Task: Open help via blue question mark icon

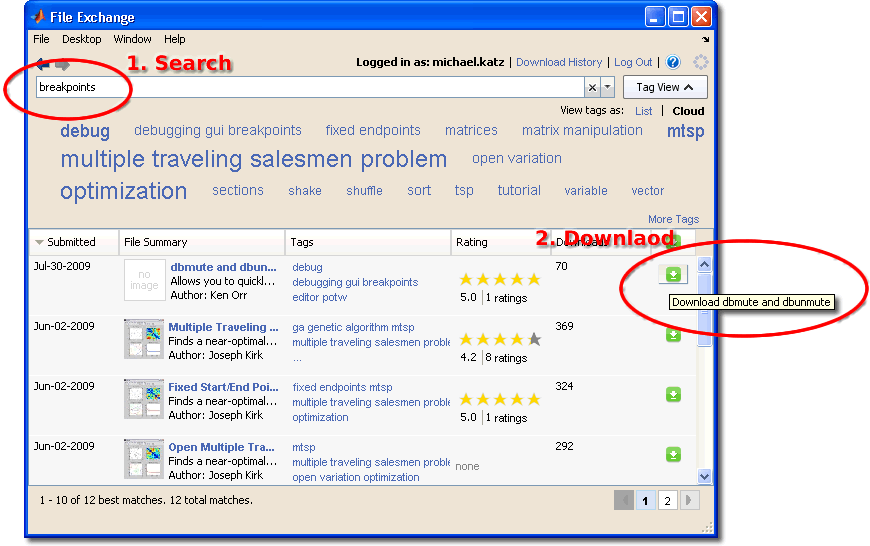Action: (x=673, y=62)
